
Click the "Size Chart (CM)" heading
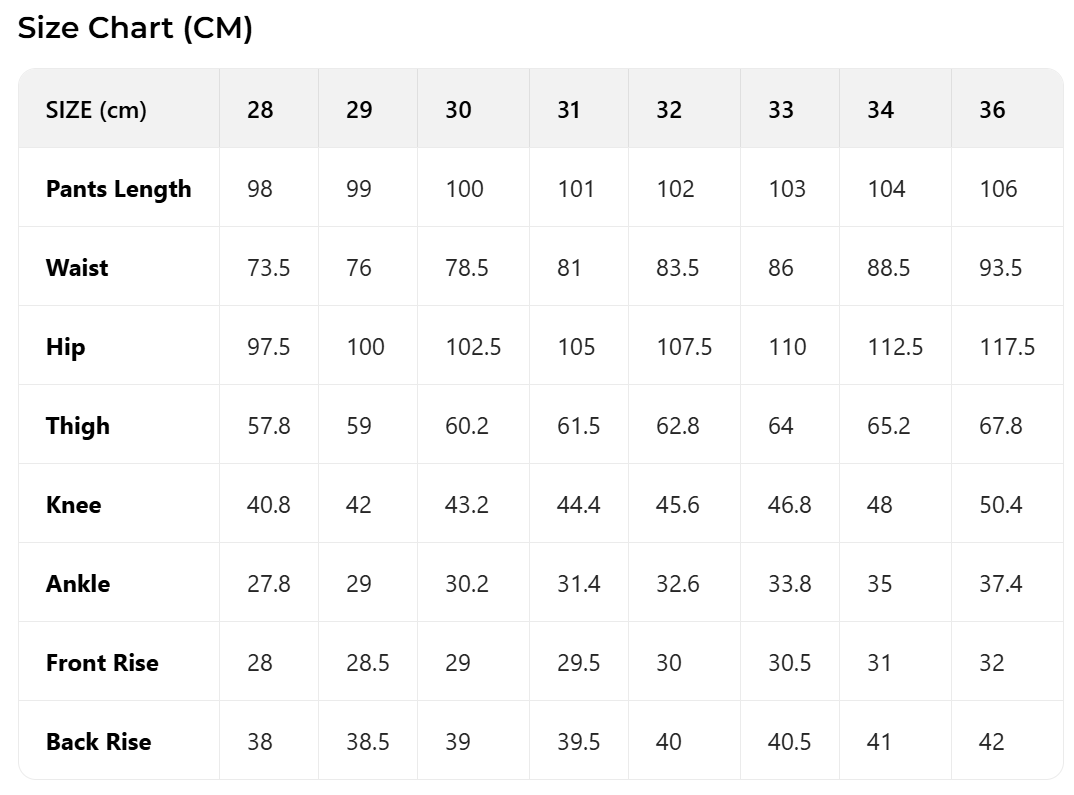pyautogui.click(x=135, y=29)
